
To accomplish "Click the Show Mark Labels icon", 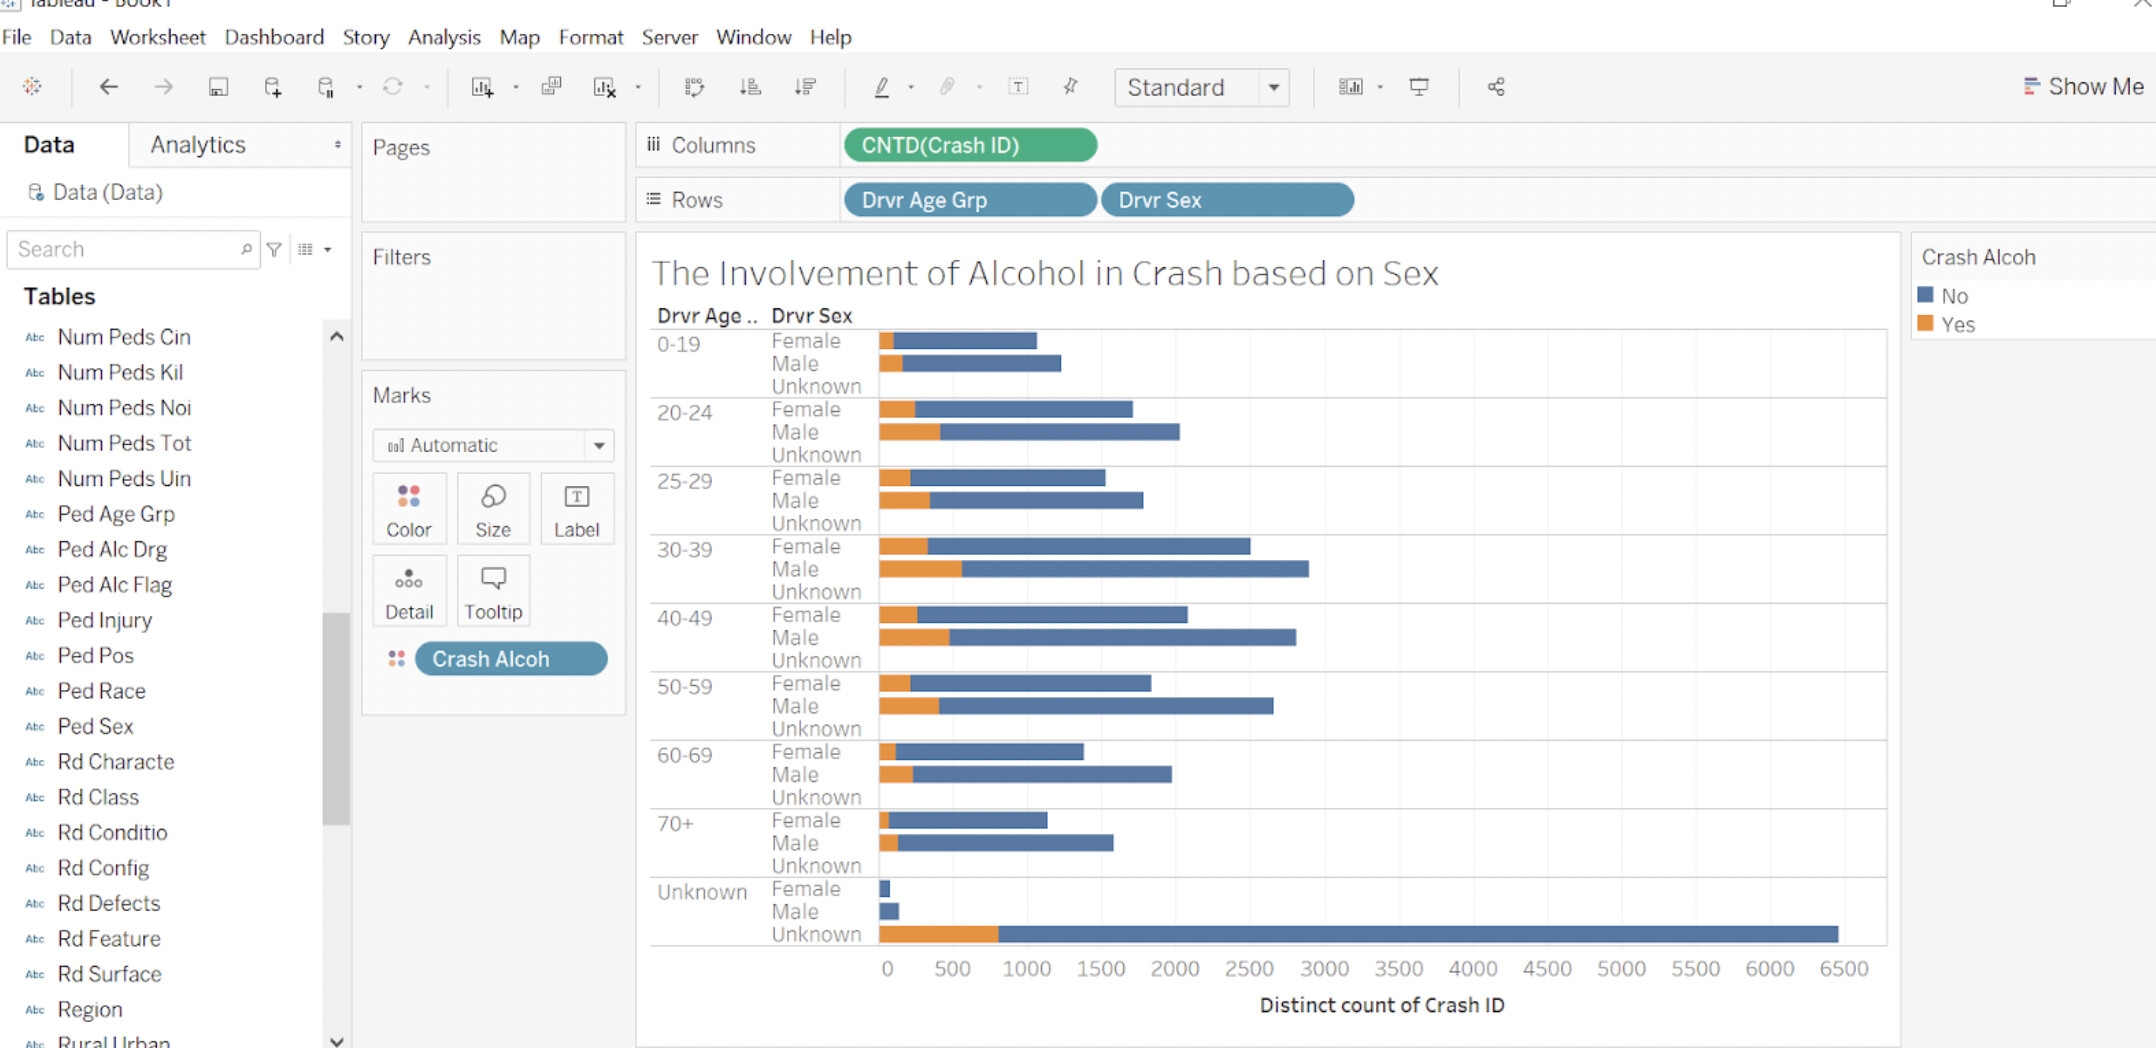I will [1018, 87].
